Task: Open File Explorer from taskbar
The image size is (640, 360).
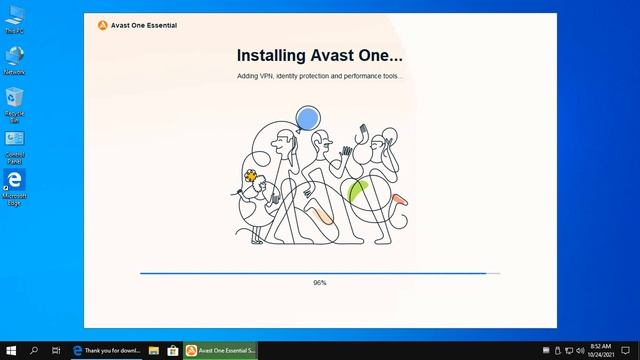Action: 153,351
